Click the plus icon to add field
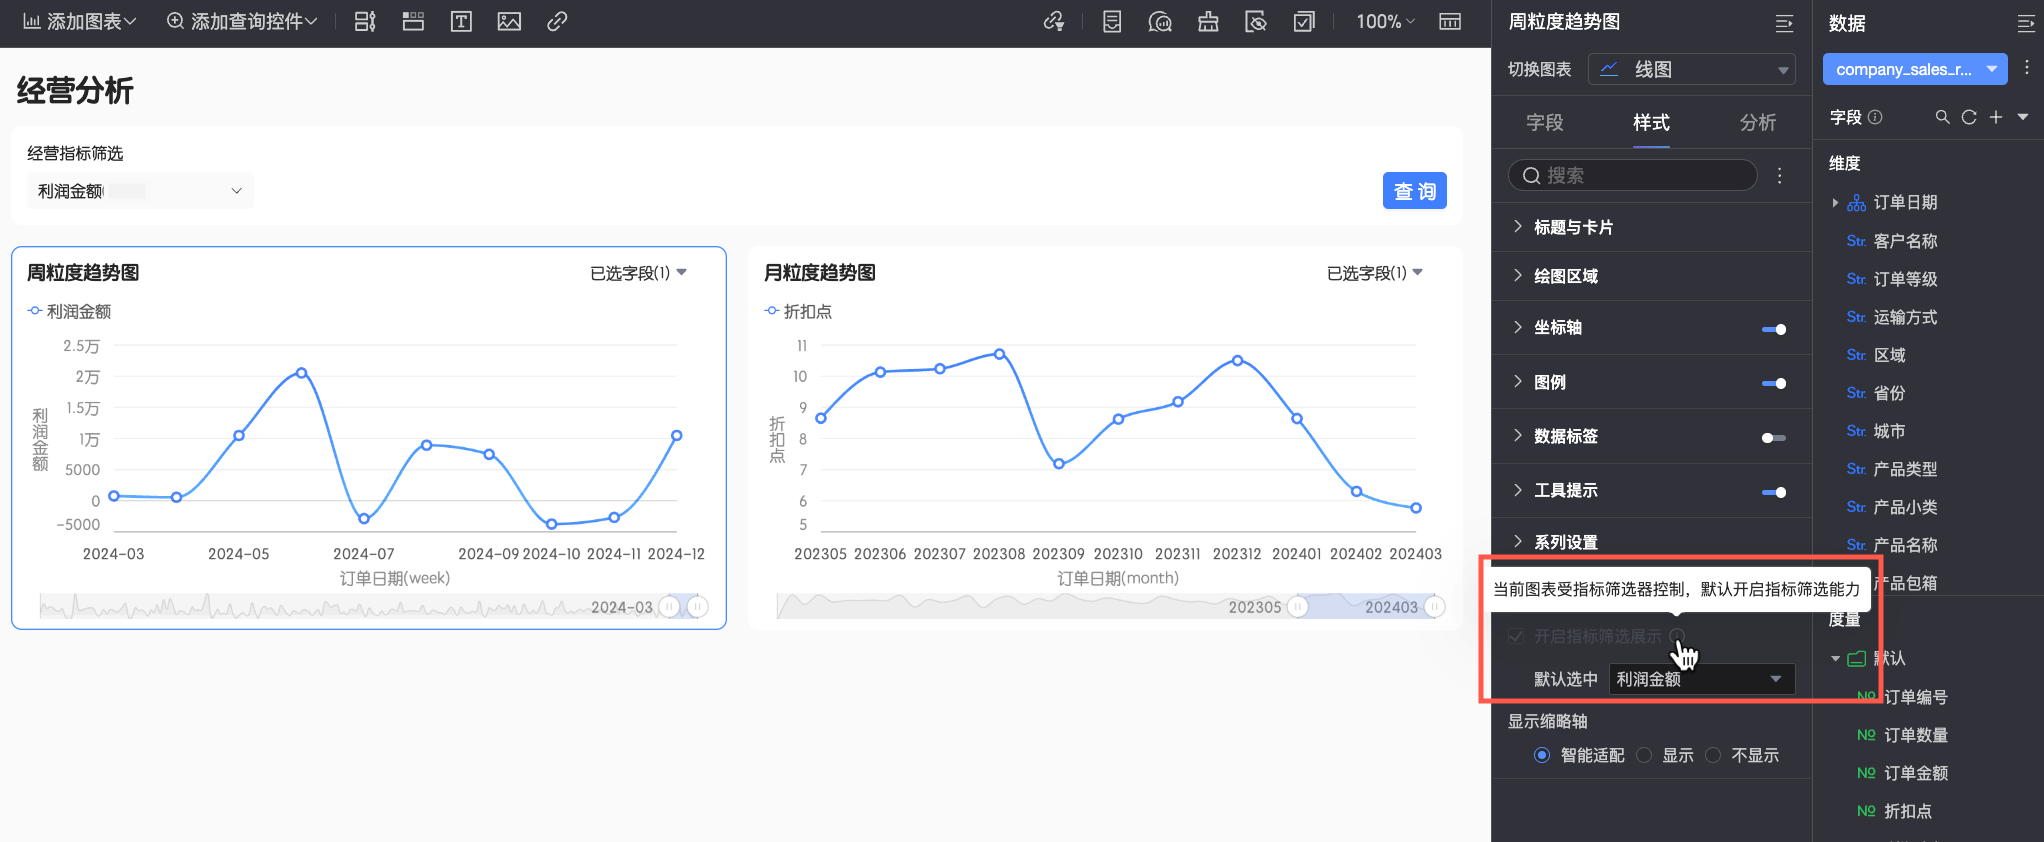The image size is (2044, 842). coord(1996,118)
